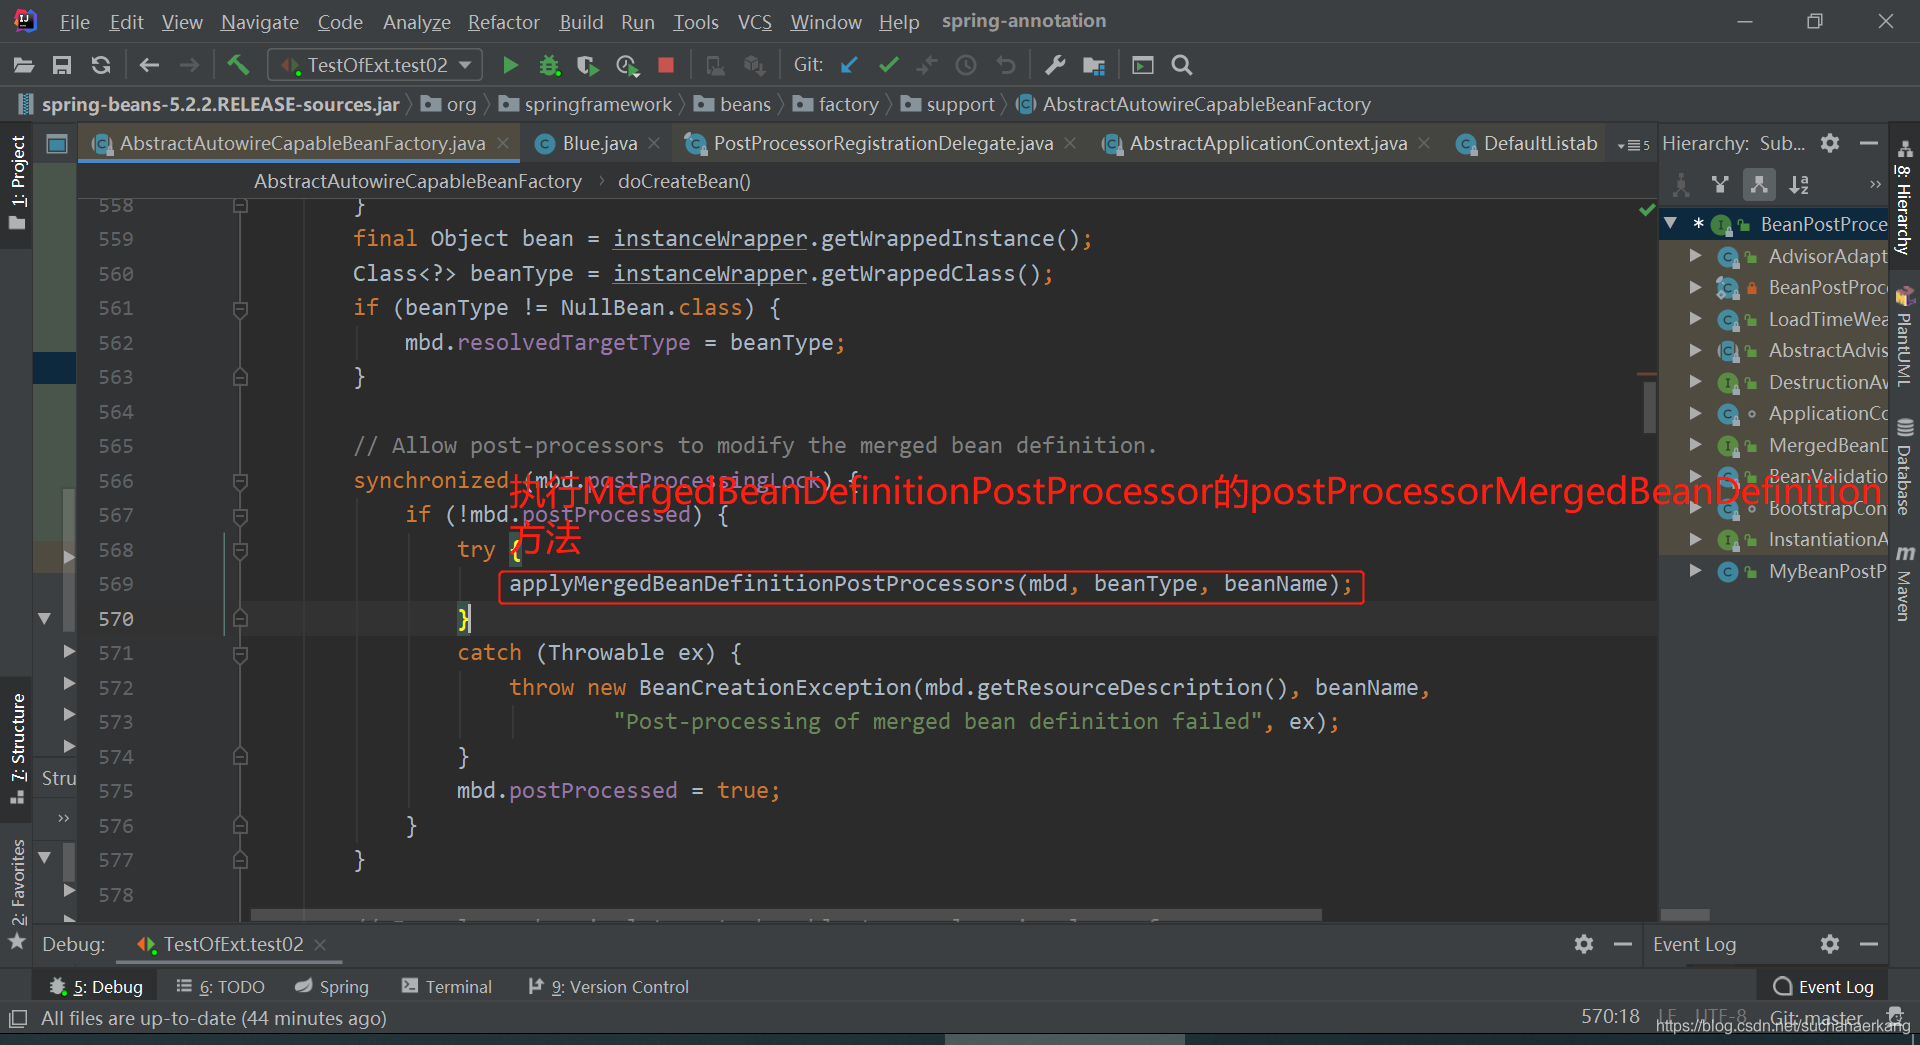
Task: Open the VCS menu
Action: pos(755,21)
